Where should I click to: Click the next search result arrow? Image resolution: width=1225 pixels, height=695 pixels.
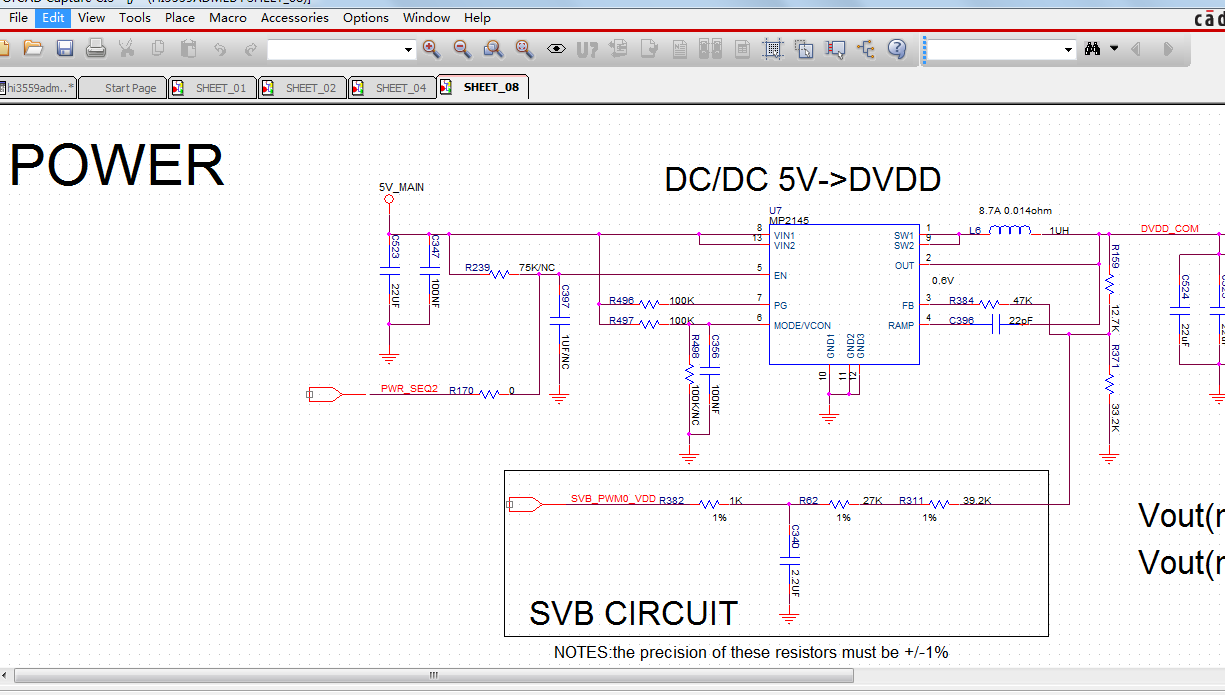[x=1168, y=48]
